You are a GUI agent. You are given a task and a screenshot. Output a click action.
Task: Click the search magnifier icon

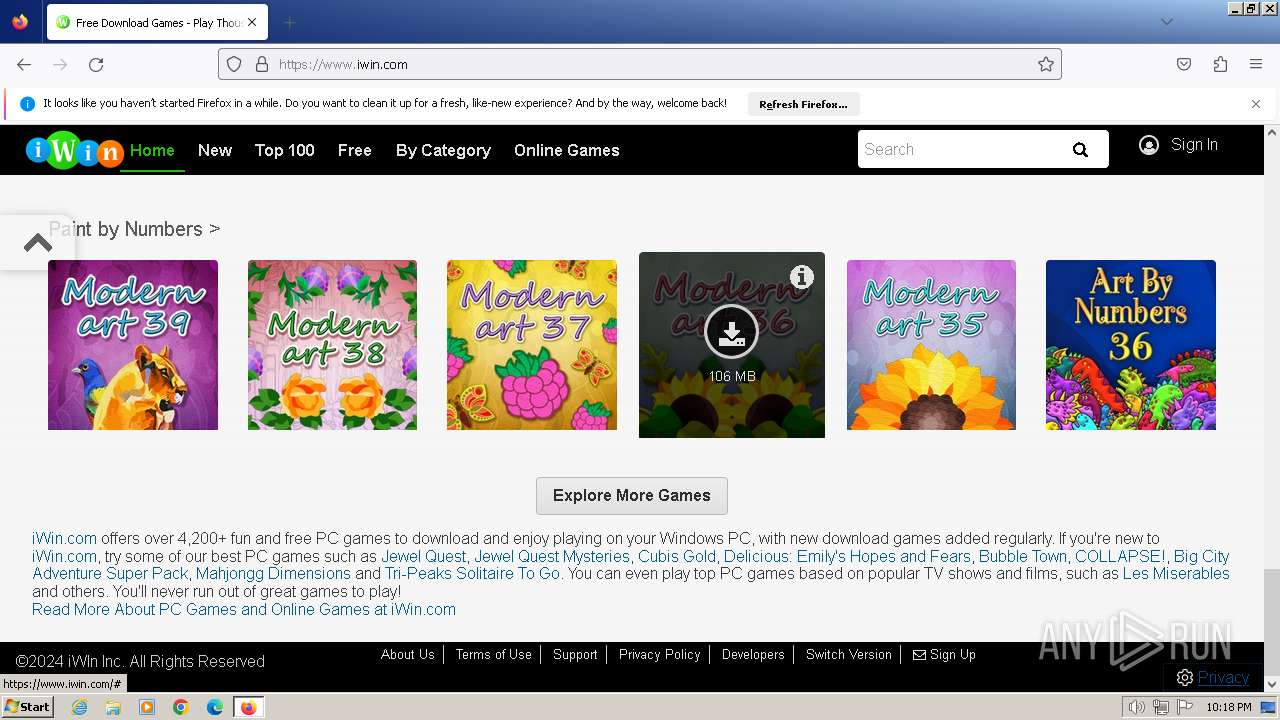pos(1080,150)
